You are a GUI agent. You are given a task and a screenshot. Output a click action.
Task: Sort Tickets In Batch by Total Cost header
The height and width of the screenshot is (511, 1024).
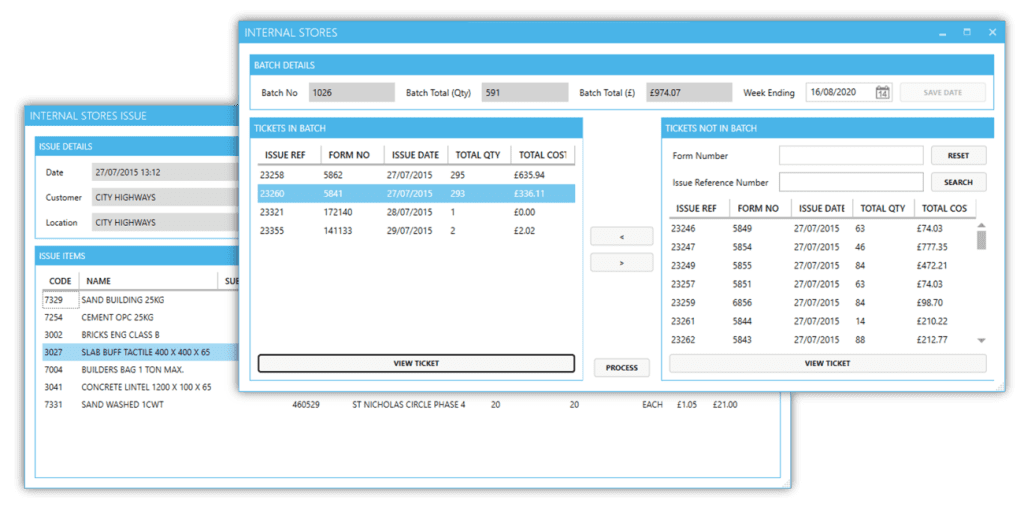pyautogui.click(x=543, y=155)
